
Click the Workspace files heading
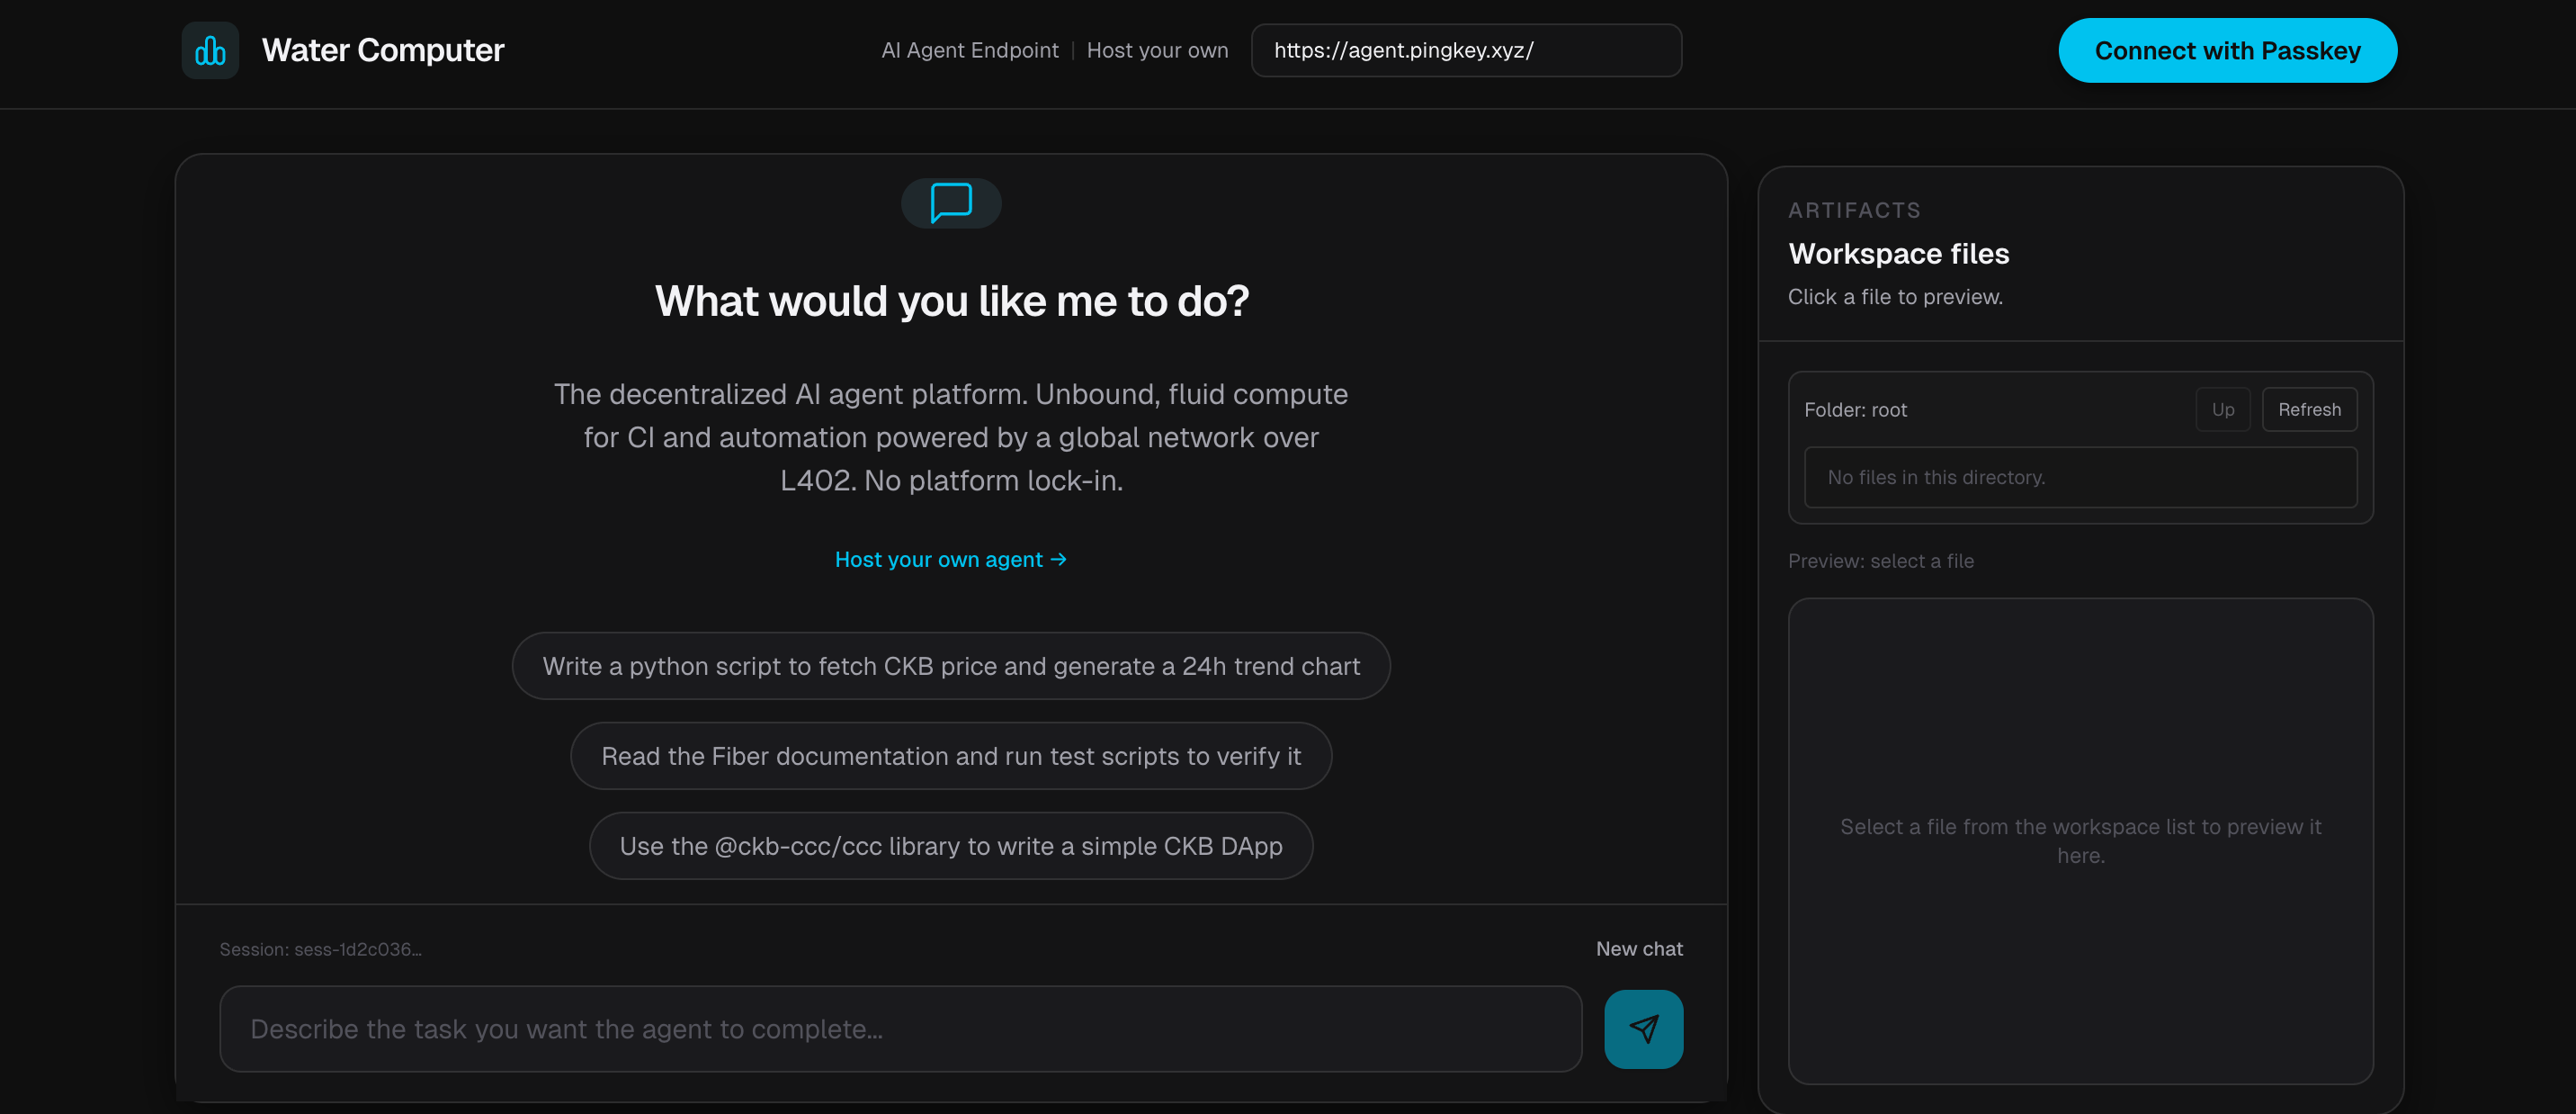(1898, 254)
